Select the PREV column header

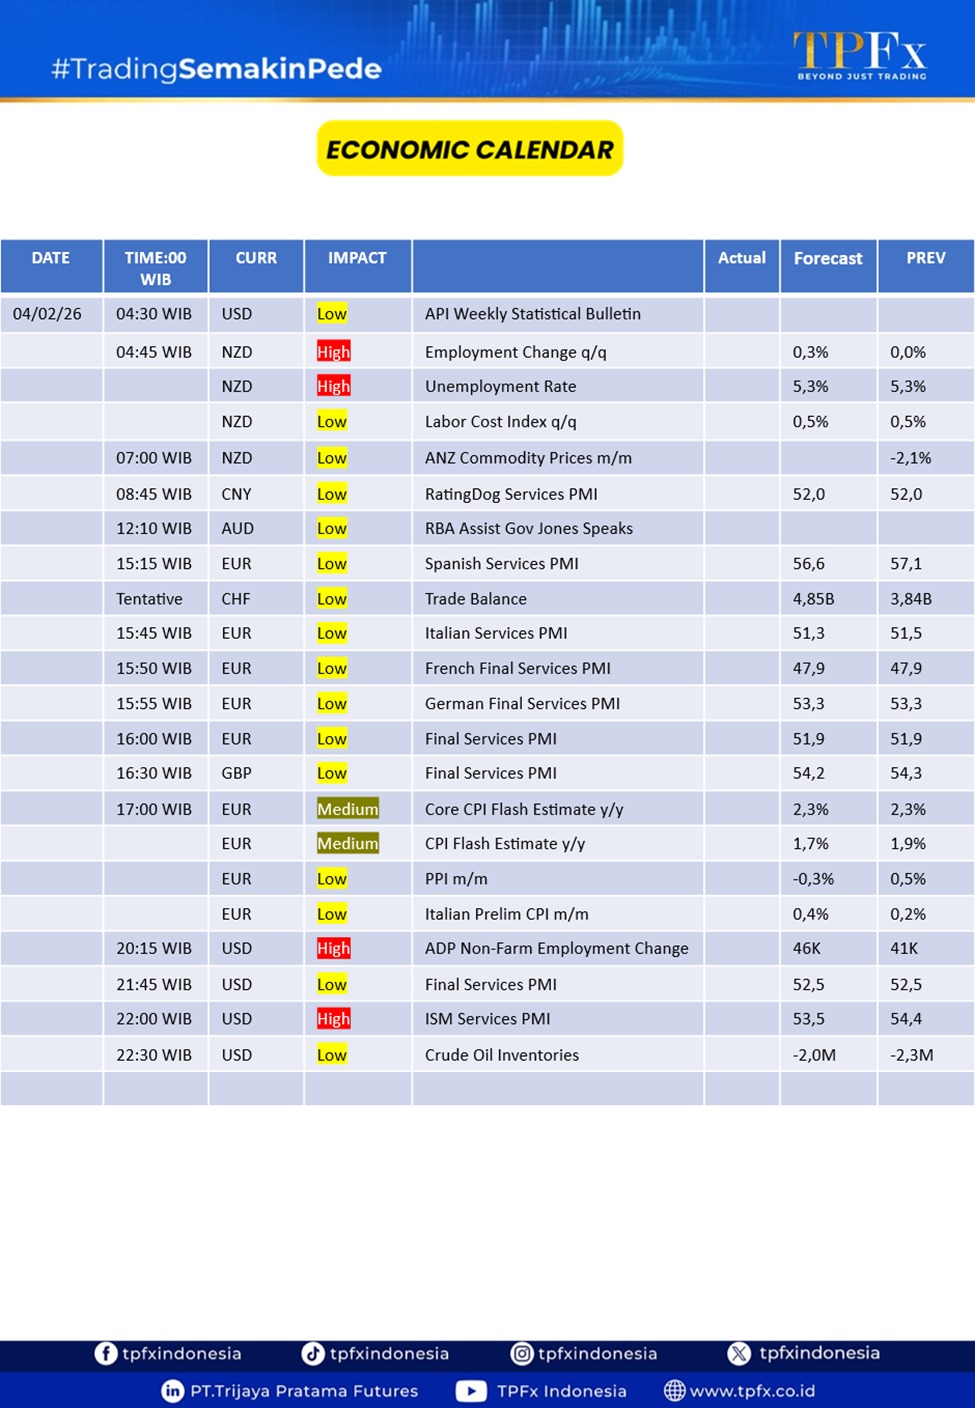click(925, 258)
